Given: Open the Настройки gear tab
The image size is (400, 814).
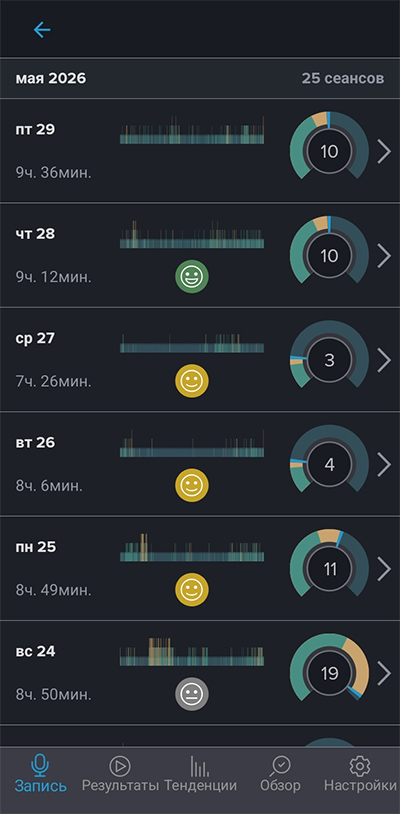Looking at the screenshot, I should coord(360,774).
